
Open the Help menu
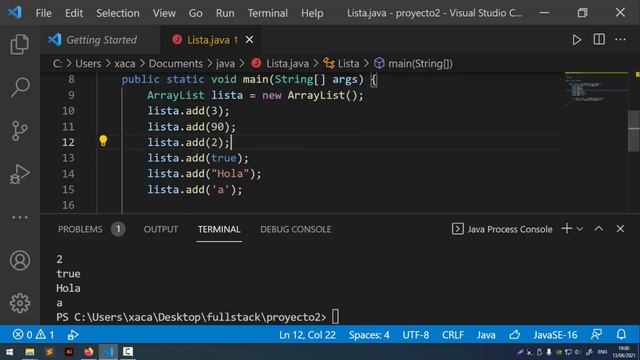tap(312, 13)
